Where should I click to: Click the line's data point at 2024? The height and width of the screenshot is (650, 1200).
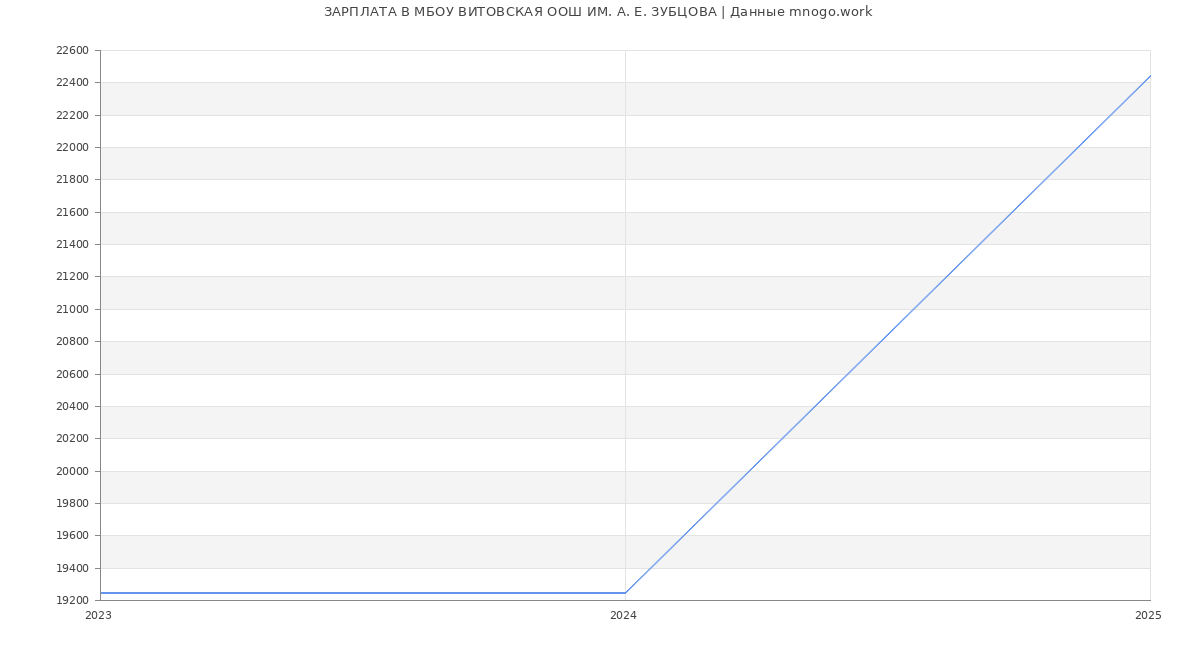(625, 593)
